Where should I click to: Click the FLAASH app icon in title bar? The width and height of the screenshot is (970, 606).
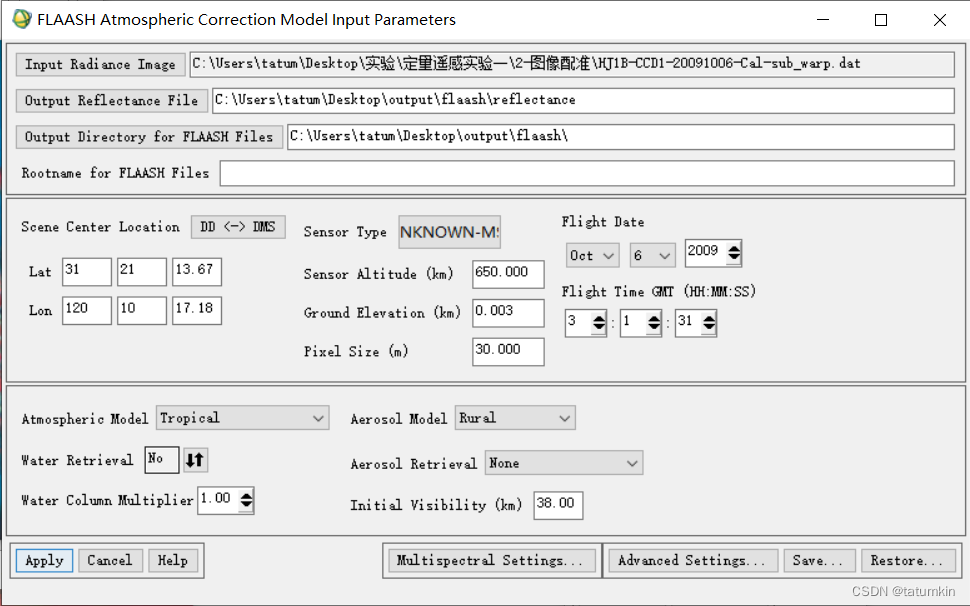click(x=22, y=19)
